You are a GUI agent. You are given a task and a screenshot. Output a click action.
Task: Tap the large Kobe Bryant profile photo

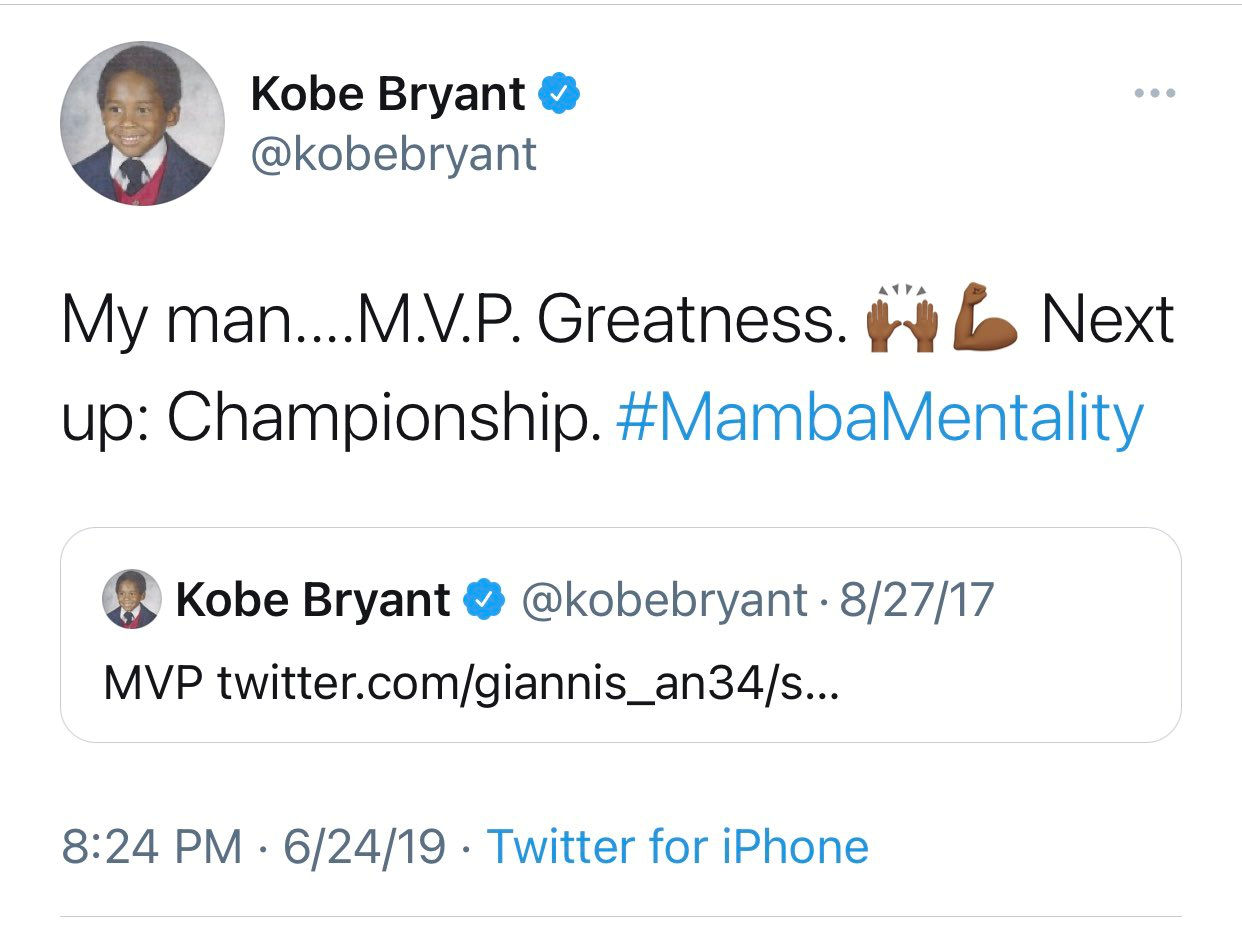[142, 124]
